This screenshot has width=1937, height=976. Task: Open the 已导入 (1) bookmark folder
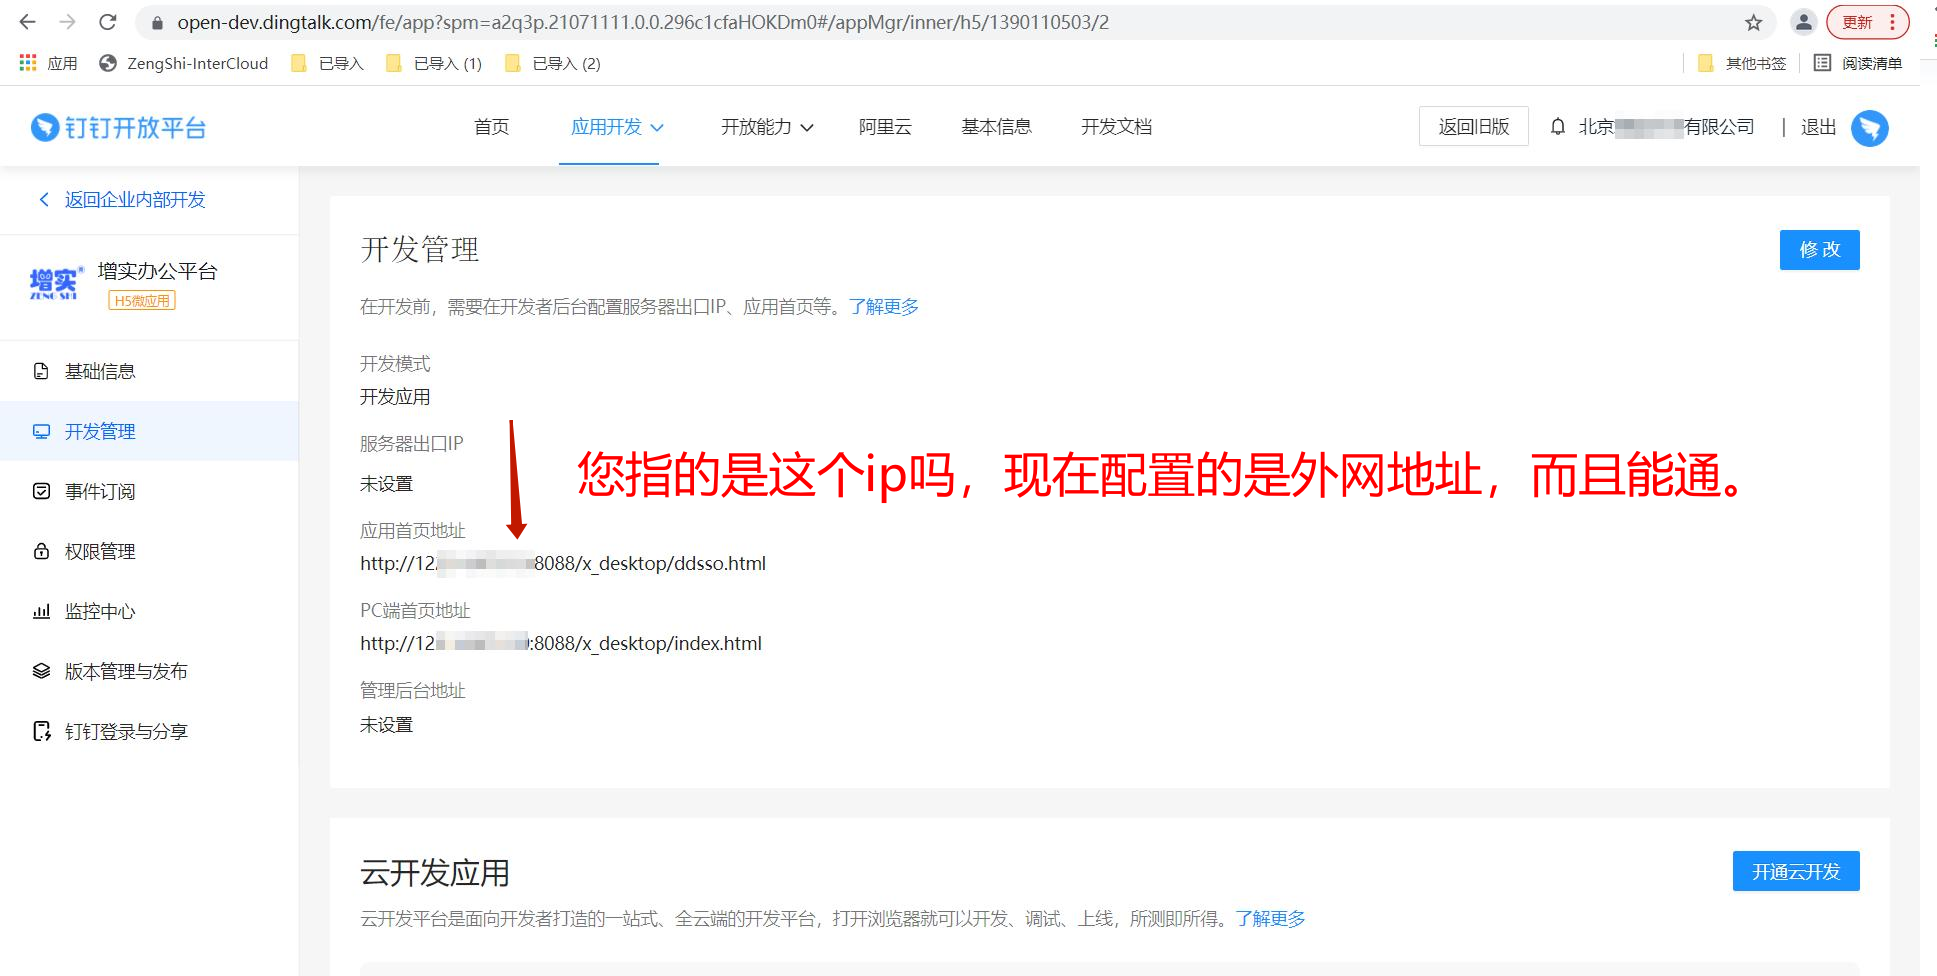[434, 63]
